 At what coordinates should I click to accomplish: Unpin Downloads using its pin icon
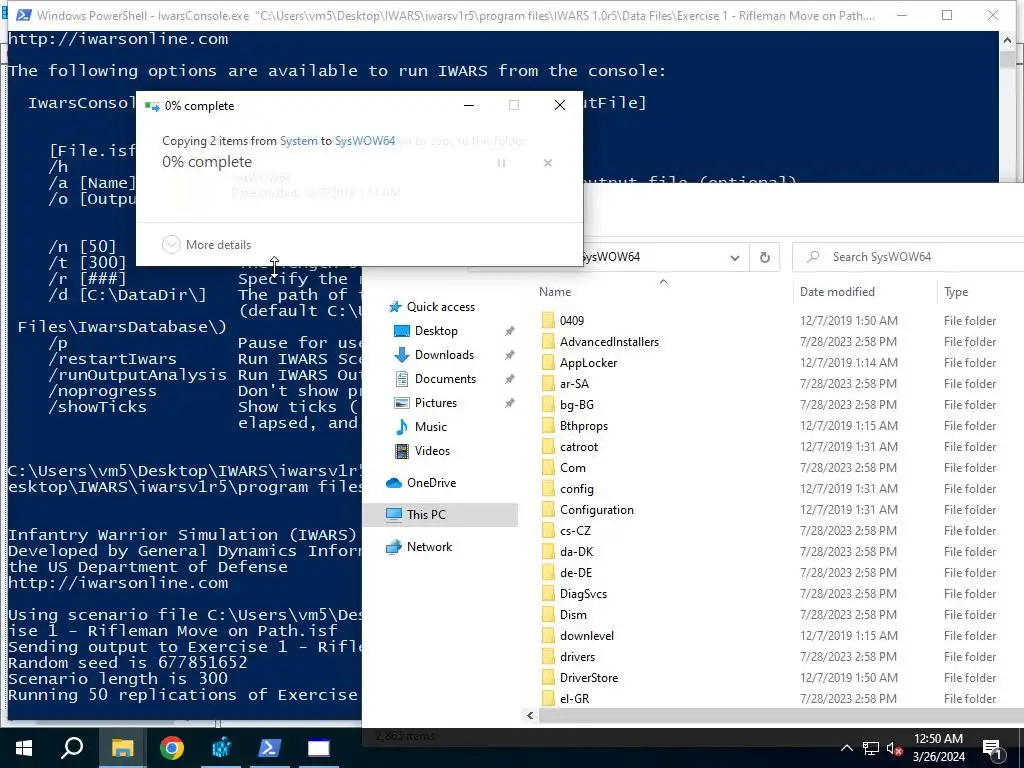(x=509, y=355)
